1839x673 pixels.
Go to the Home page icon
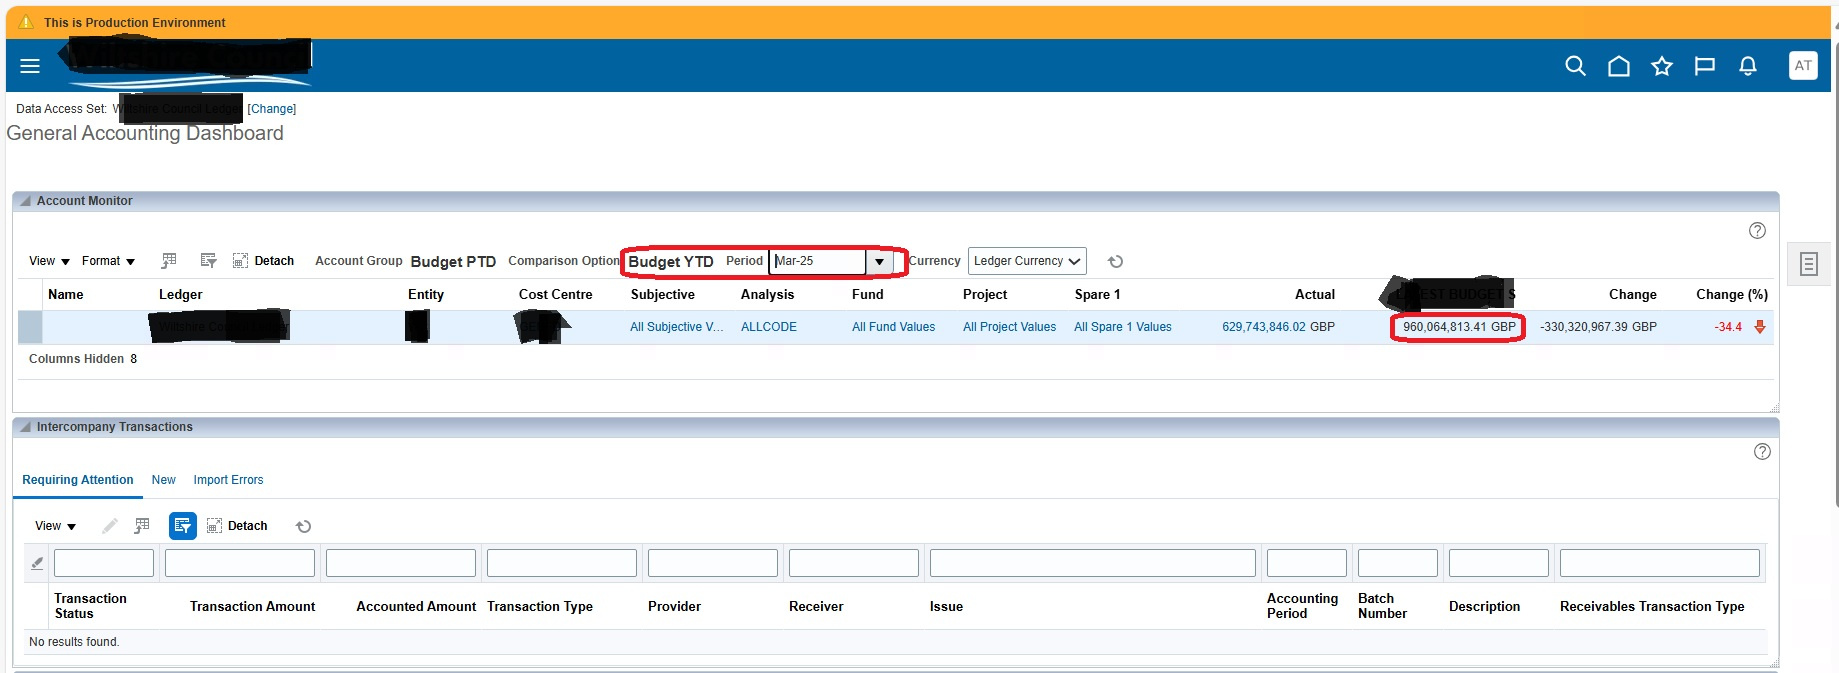click(1619, 66)
